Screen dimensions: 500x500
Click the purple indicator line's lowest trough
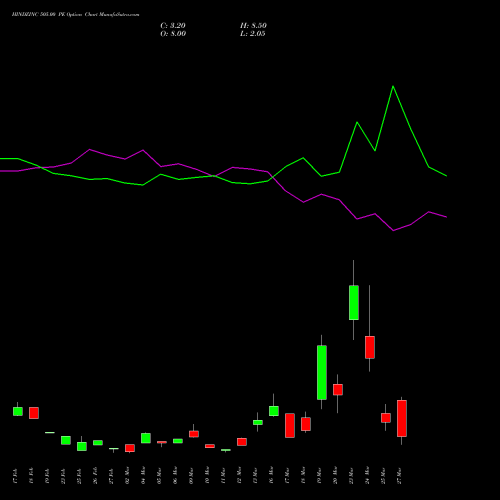click(x=393, y=230)
